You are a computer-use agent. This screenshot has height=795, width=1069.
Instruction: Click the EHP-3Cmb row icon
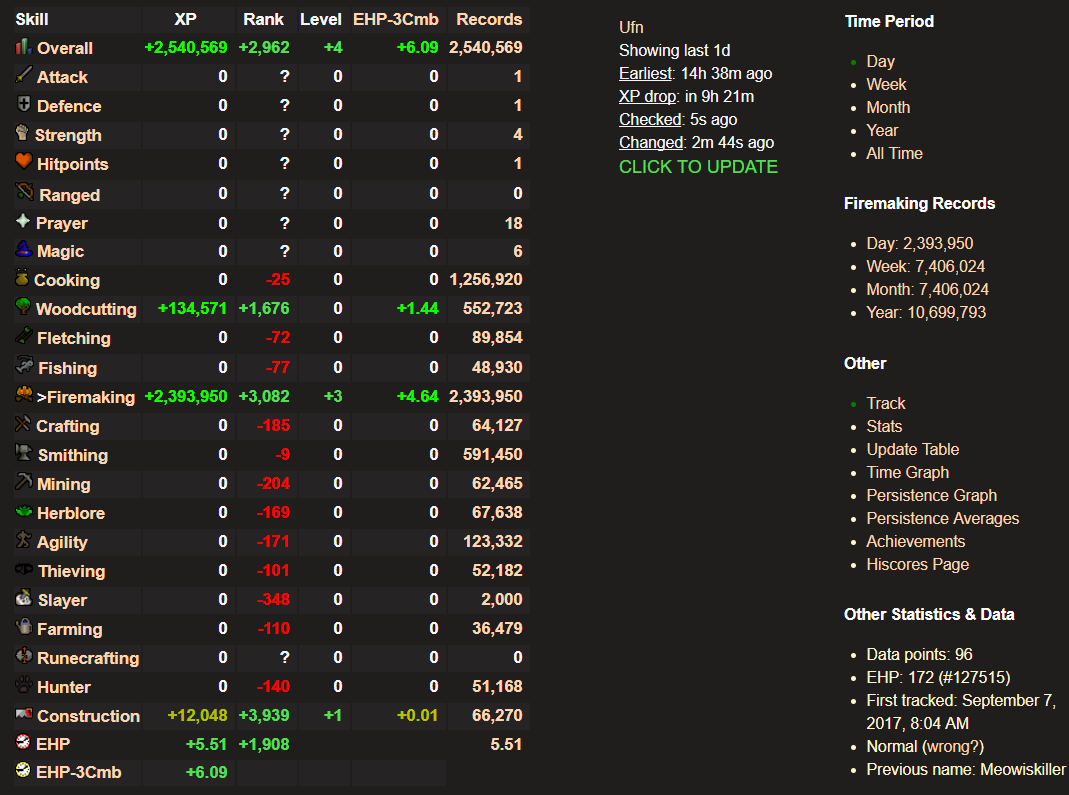[x=23, y=770]
